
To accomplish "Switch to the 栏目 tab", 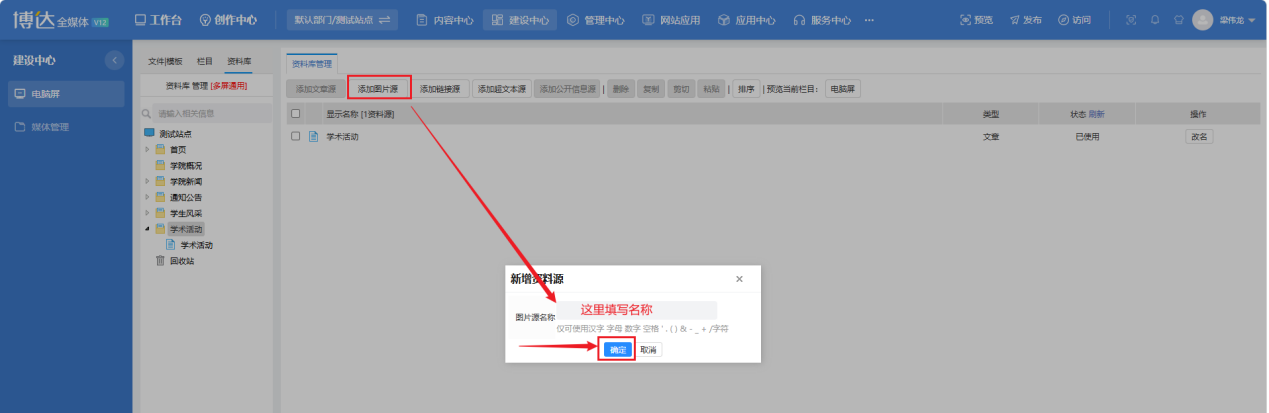I will (x=204, y=62).
